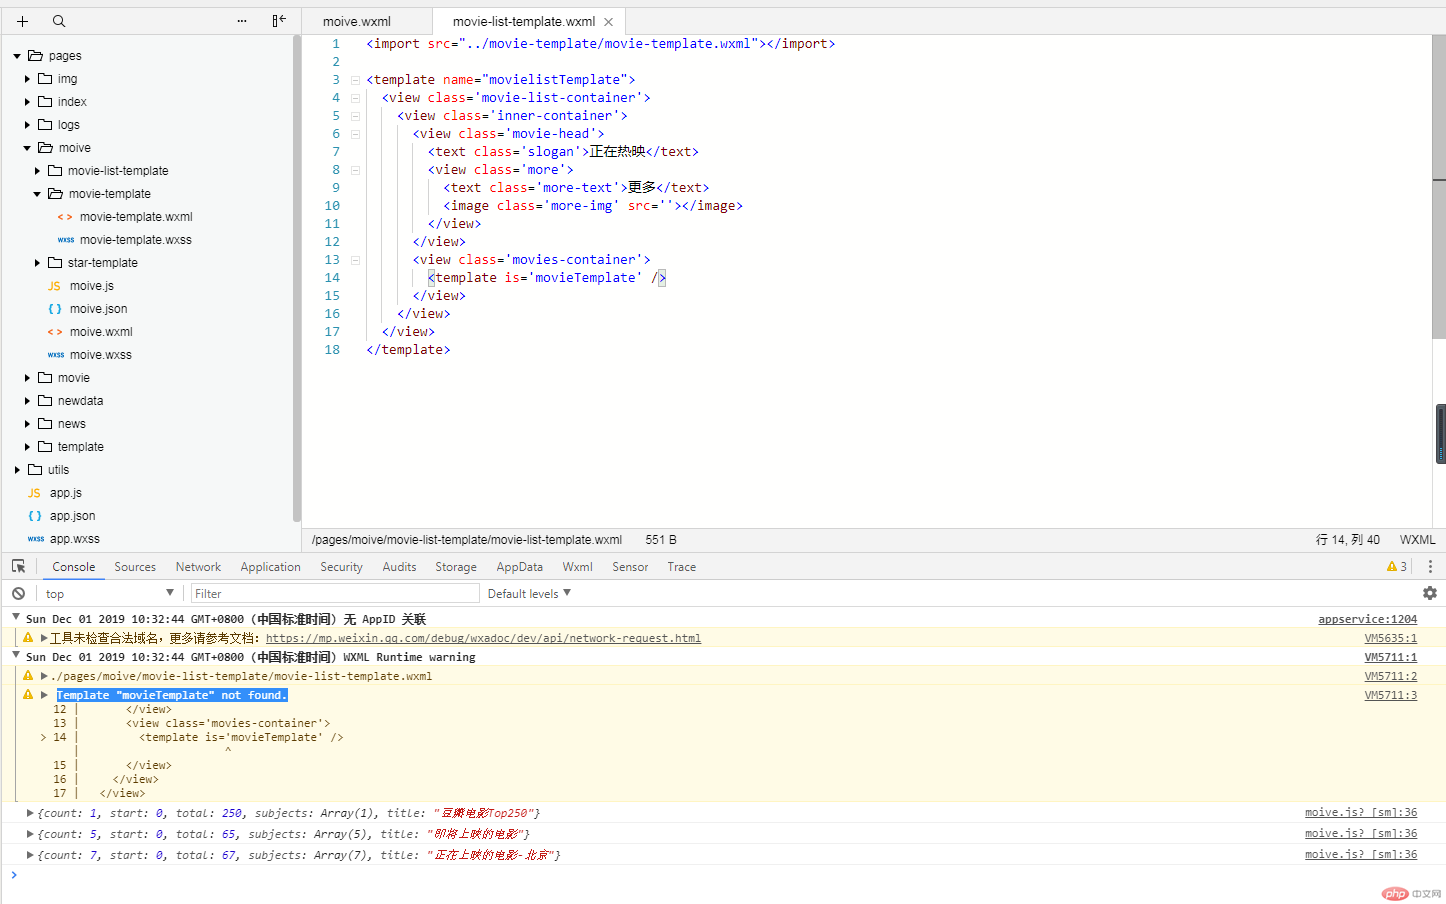Close the movie-list-template.wxml tab

(608, 22)
